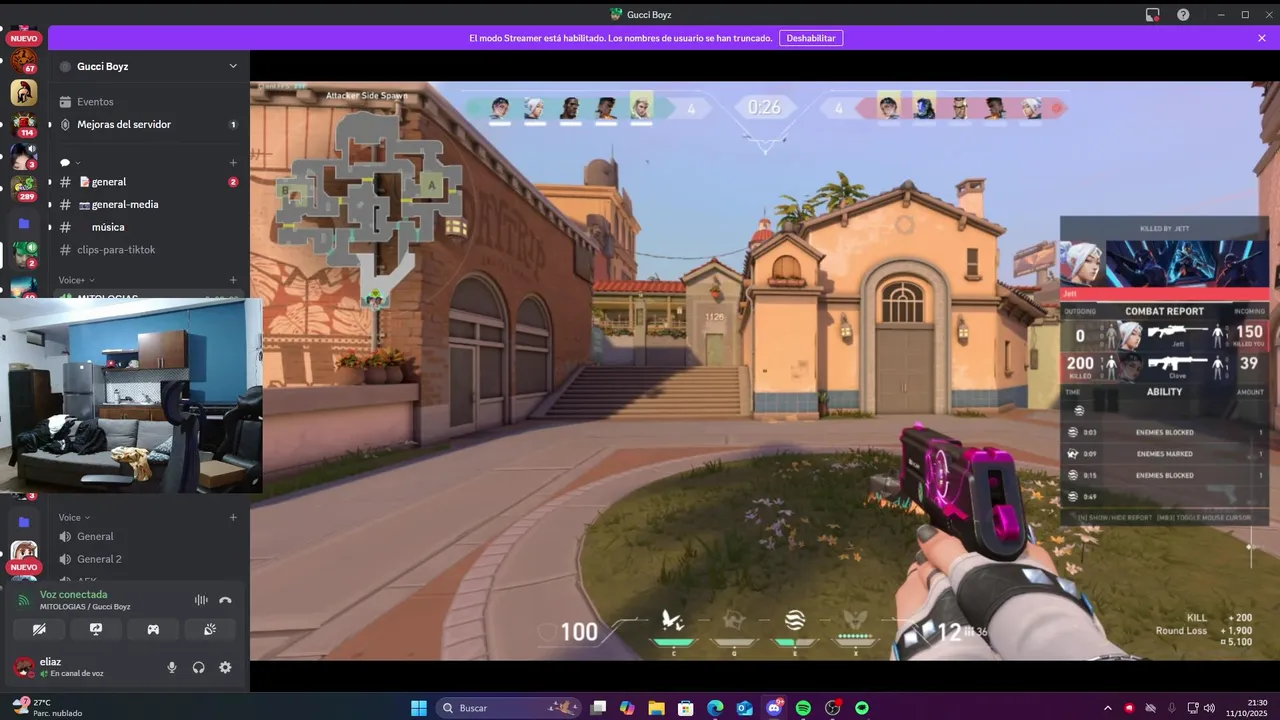Open server with 114 notification badge
Image resolution: width=1280 pixels, height=720 pixels.
[x=24, y=125]
